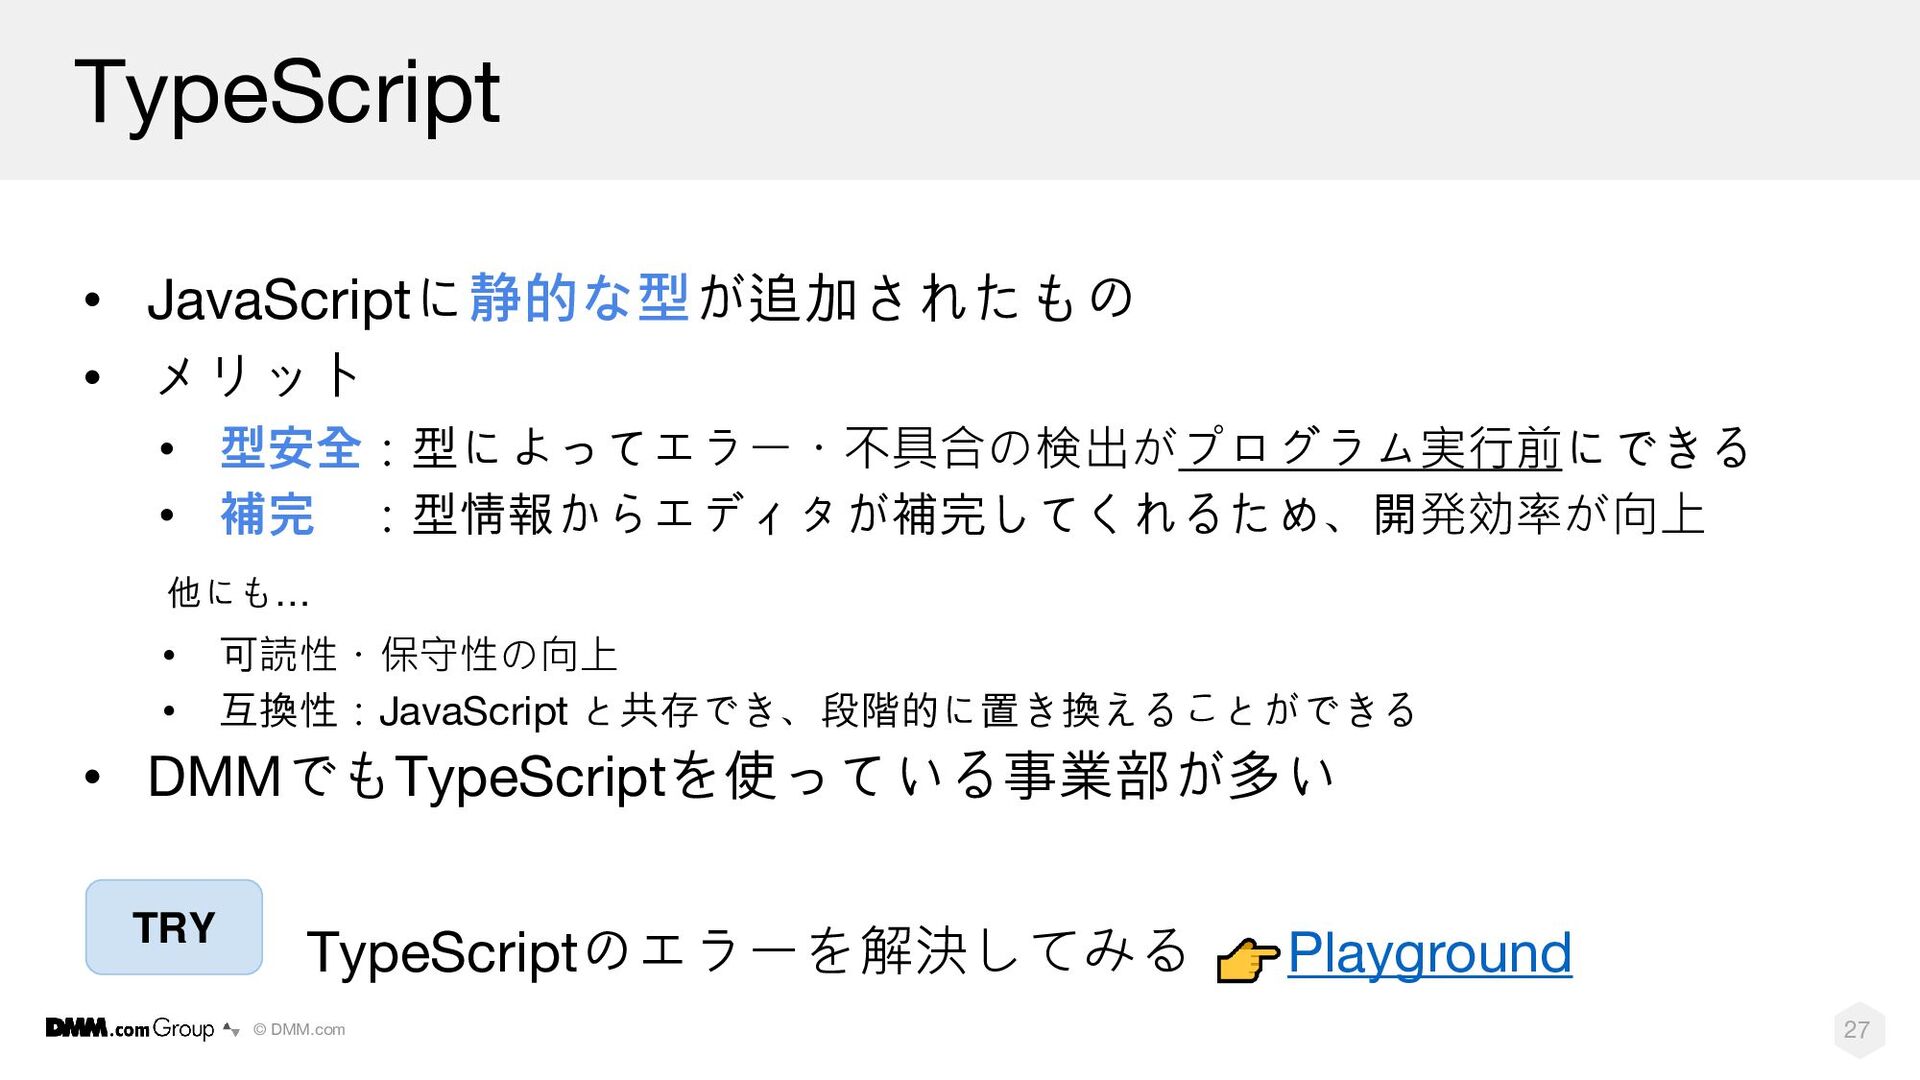Click the TypeScript slide title

[x=287, y=94]
